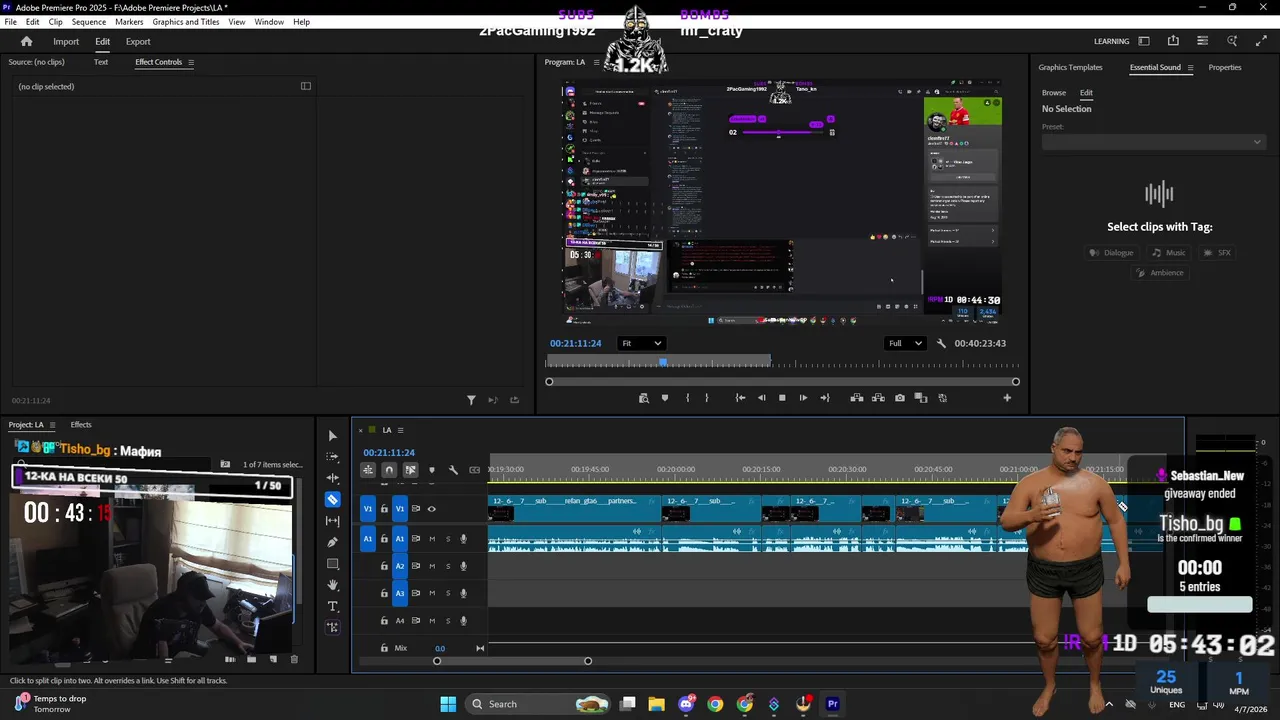Select the Hand tool
The width and height of the screenshot is (1280, 720).
[x=333, y=585]
